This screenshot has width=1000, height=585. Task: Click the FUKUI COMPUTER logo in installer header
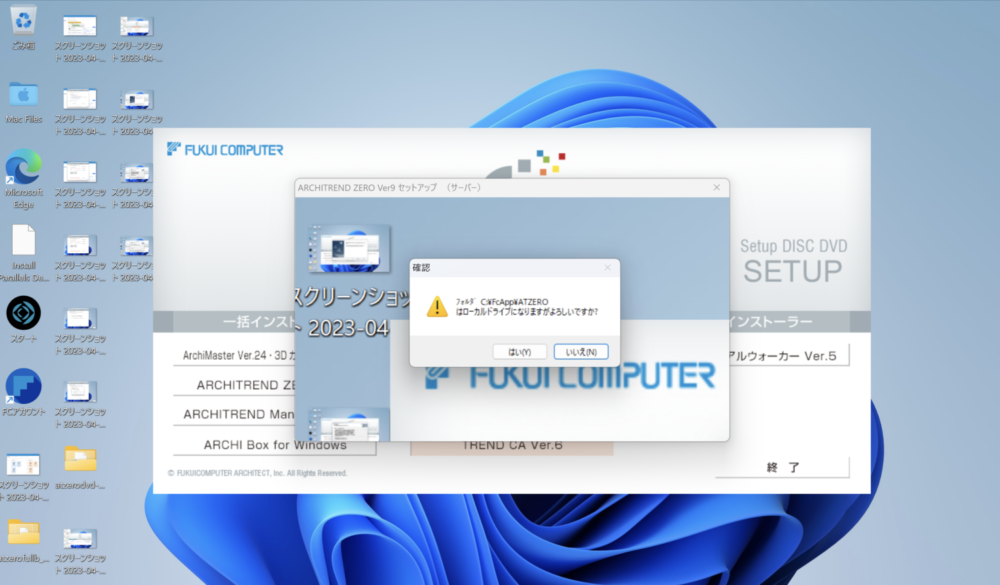point(225,149)
